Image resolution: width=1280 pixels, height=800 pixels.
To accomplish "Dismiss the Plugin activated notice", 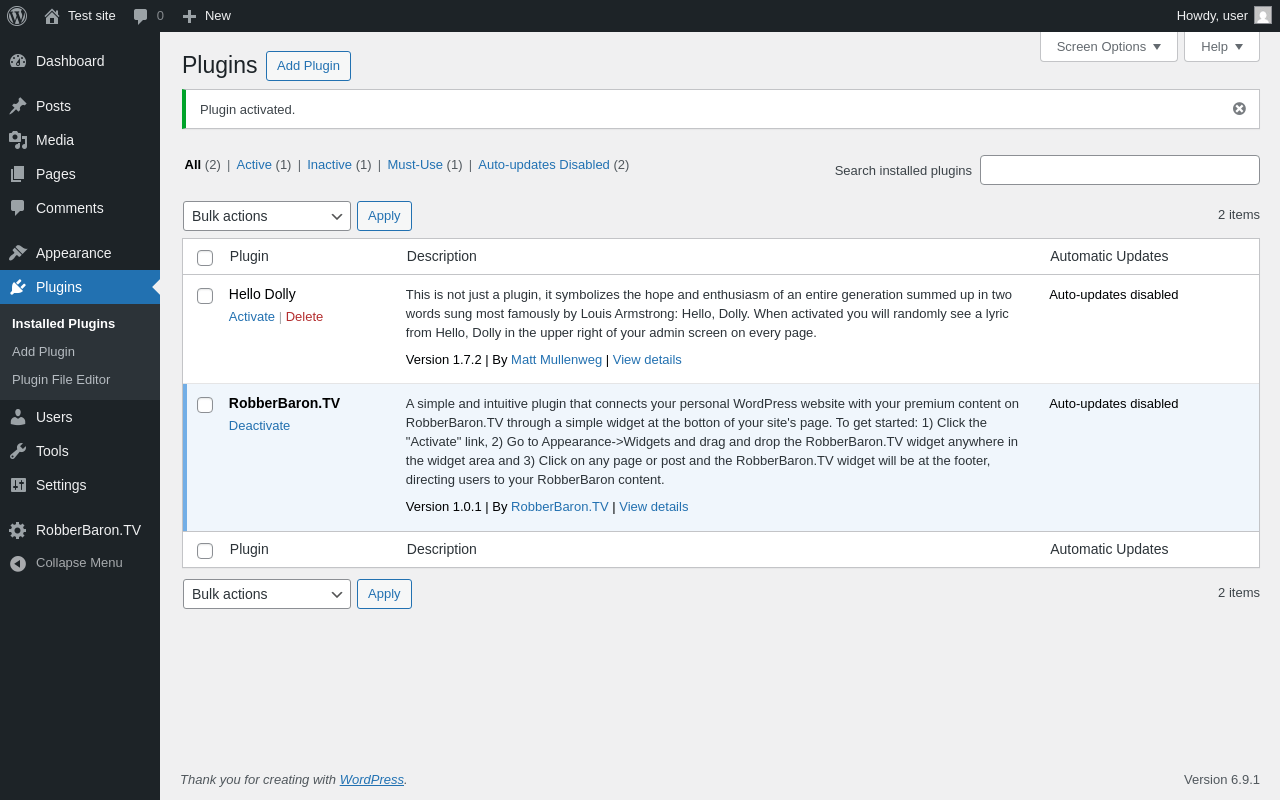I will pos(1239,109).
